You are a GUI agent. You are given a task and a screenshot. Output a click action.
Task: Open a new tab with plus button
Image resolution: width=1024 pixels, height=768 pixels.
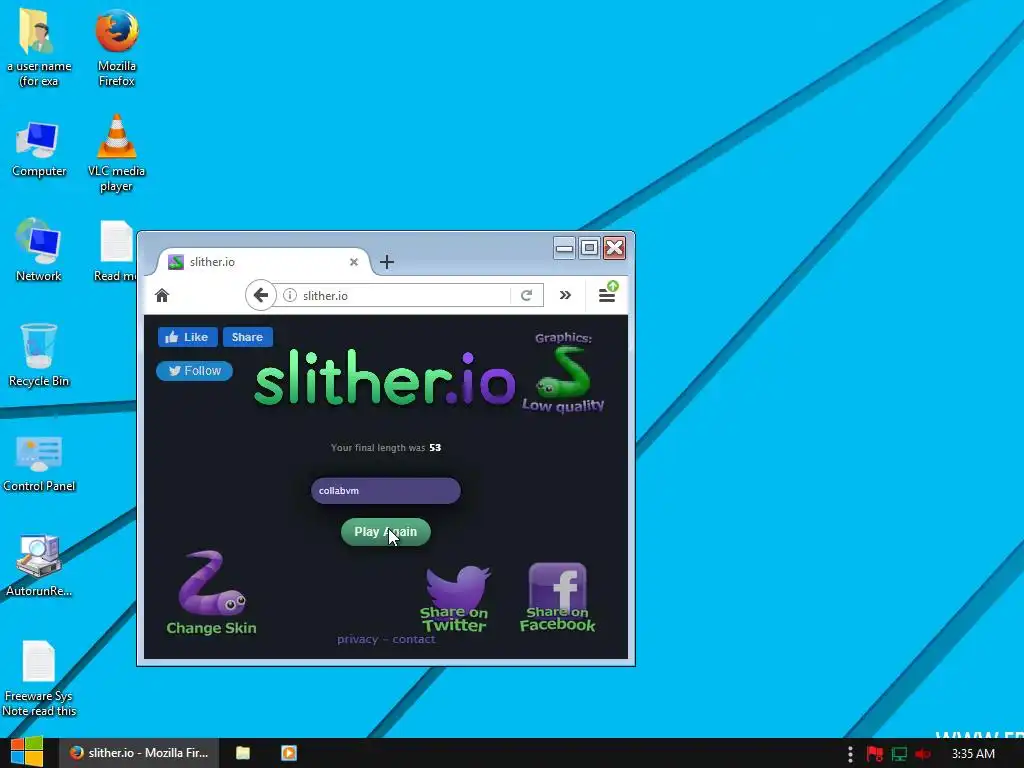(x=387, y=262)
